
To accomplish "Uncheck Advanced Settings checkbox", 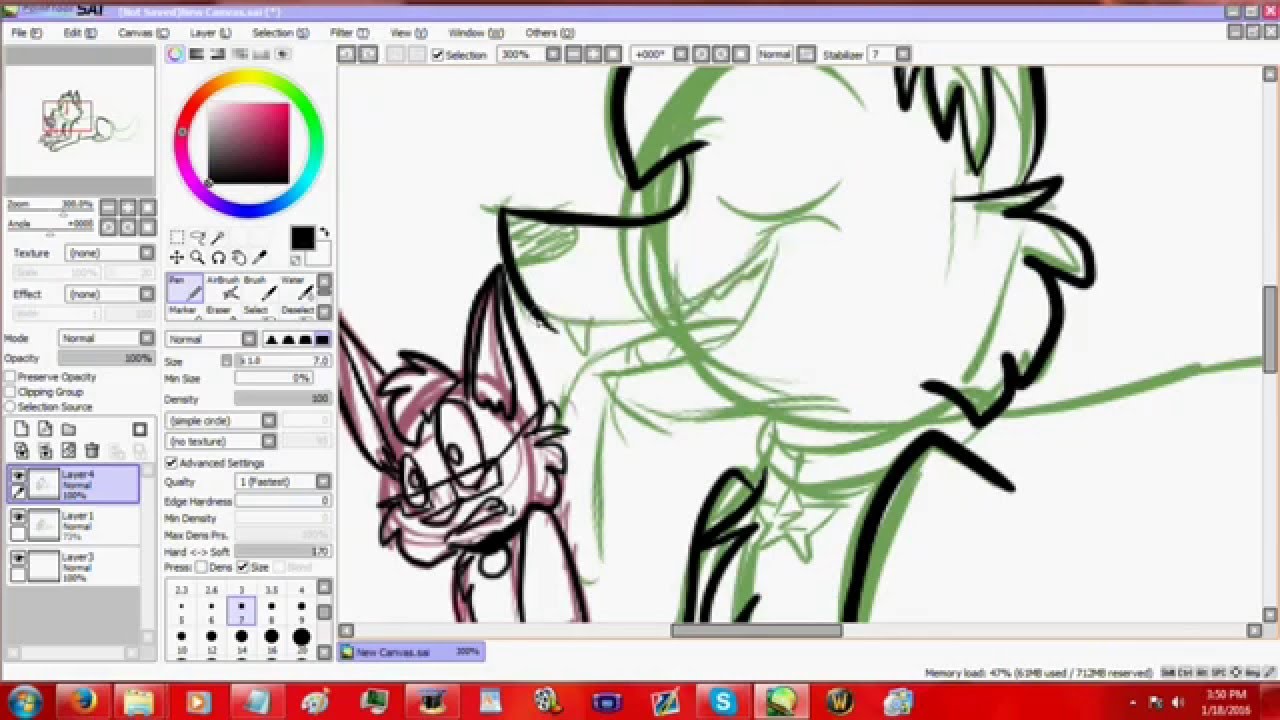I will click(x=171, y=463).
